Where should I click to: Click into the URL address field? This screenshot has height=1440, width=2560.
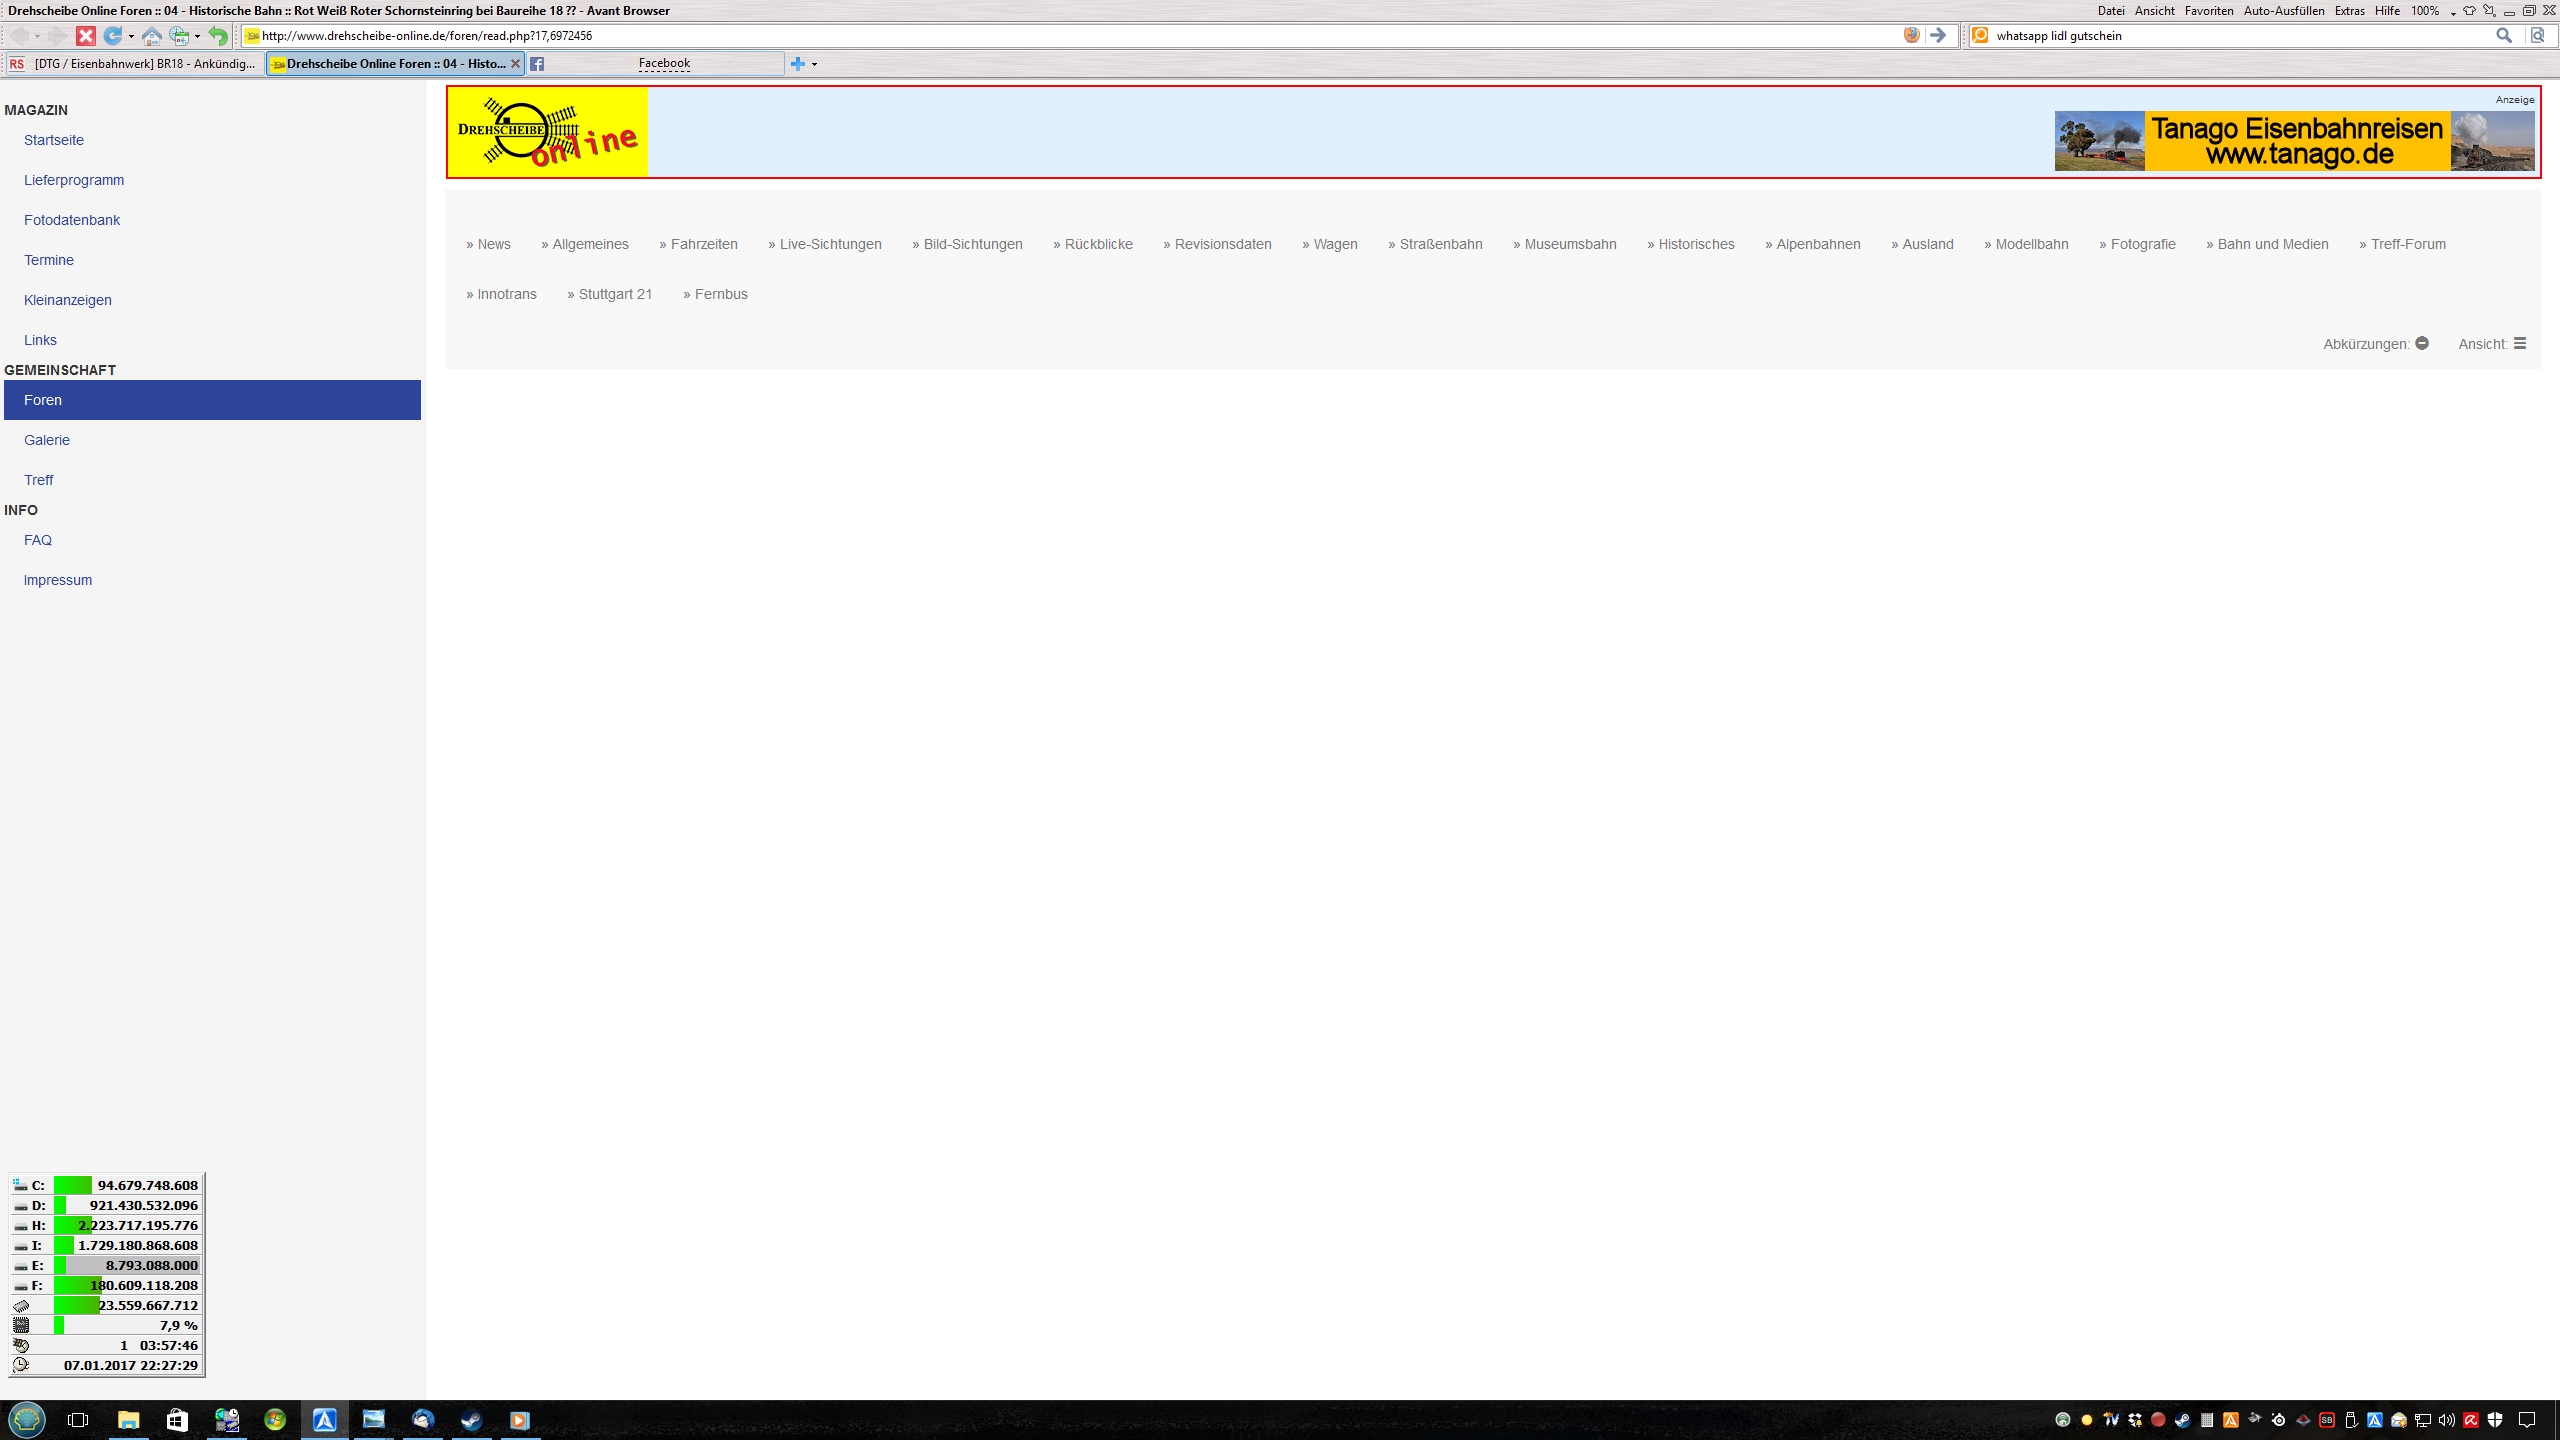(x=1000, y=36)
